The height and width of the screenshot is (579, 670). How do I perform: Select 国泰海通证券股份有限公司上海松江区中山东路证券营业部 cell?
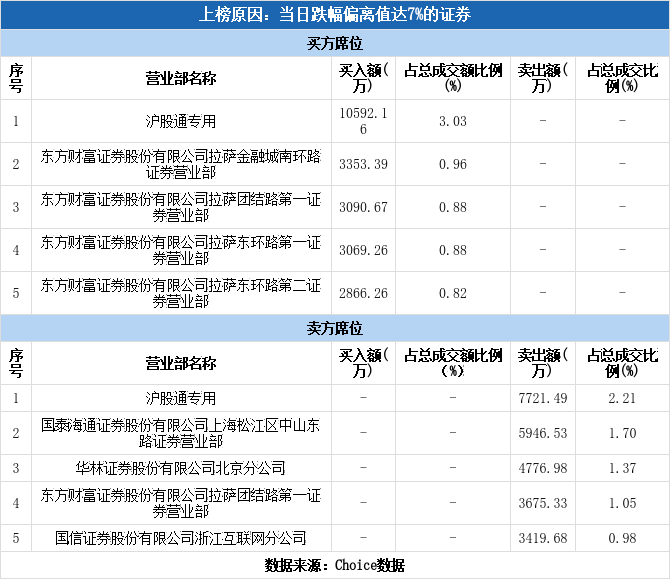[181, 433]
